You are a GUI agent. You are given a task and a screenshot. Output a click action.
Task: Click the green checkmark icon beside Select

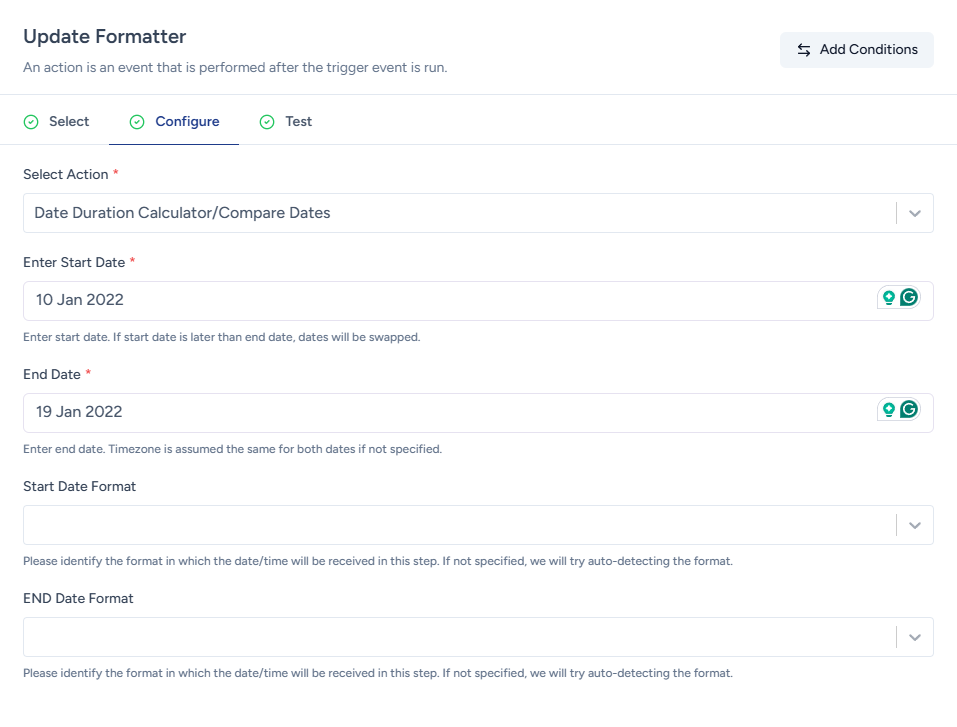coord(31,122)
